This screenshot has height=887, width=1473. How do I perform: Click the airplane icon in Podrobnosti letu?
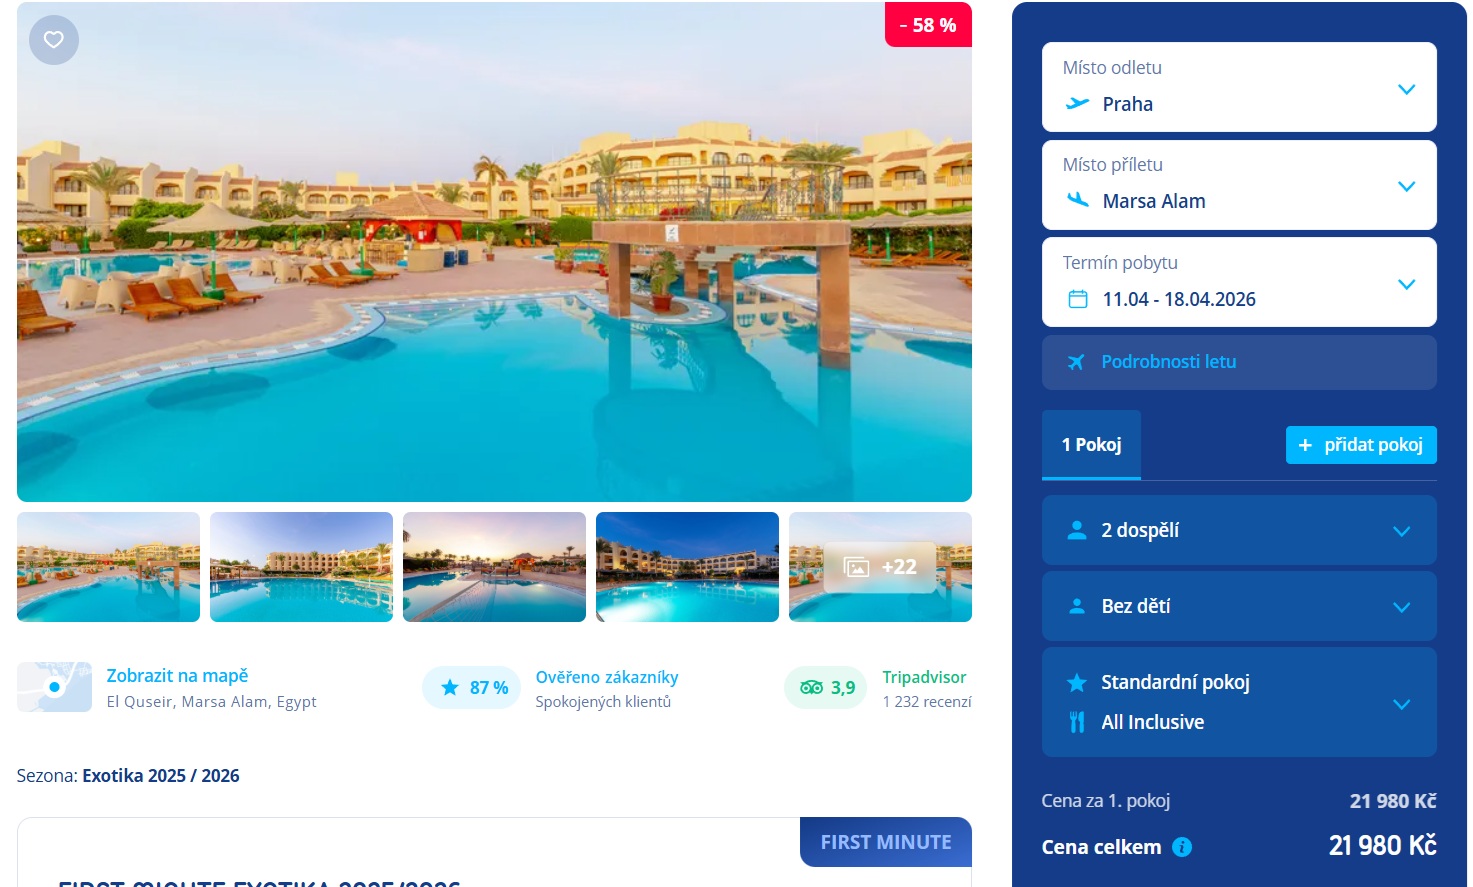(1076, 362)
